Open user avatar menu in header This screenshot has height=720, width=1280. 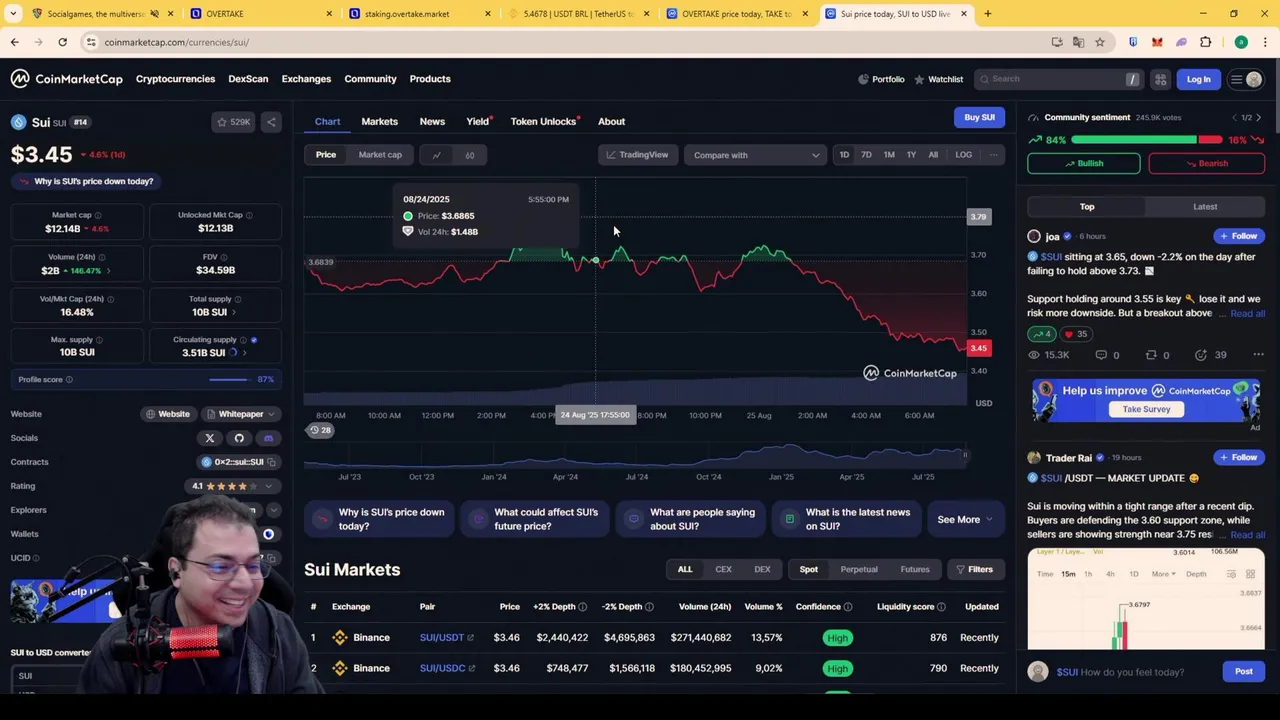coord(1254,79)
